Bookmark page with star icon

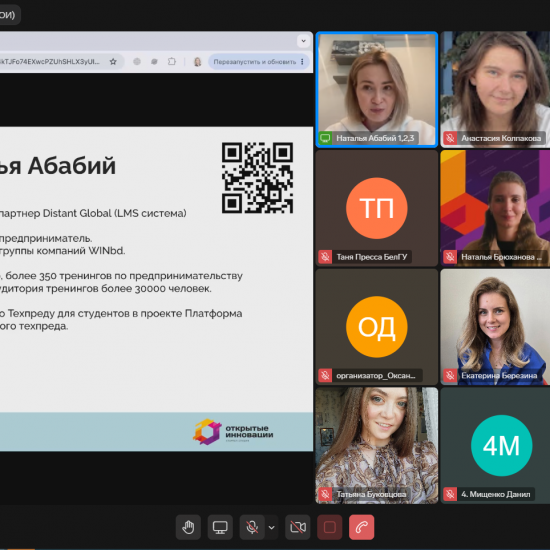coord(113,62)
